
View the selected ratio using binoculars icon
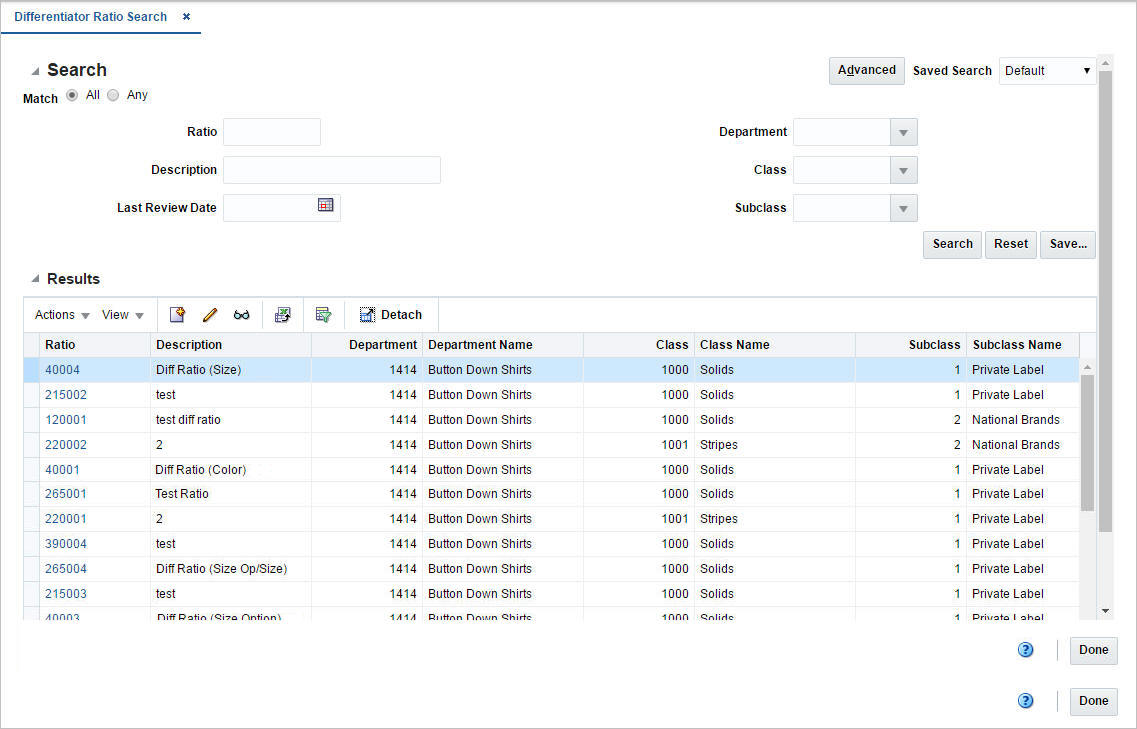tap(242, 314)
